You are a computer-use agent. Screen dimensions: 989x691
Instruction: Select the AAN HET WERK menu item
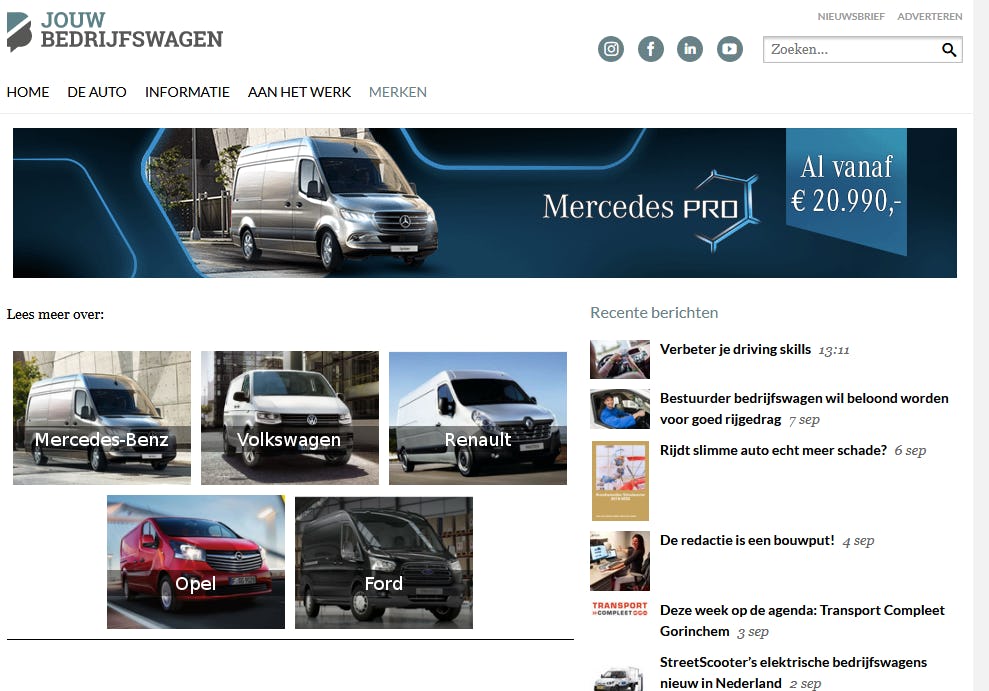299,92
